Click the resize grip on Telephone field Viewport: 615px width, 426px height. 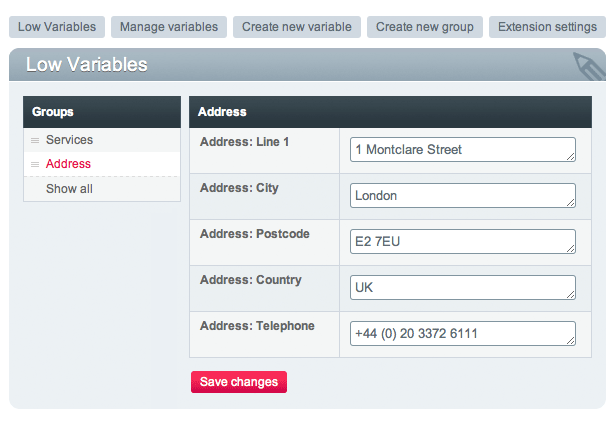[571, 340]
